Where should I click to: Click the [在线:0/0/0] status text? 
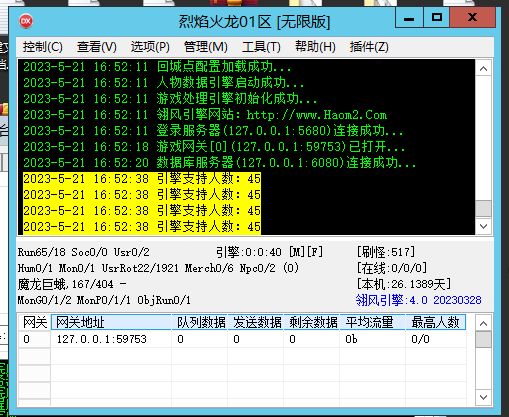pos(392,268)
